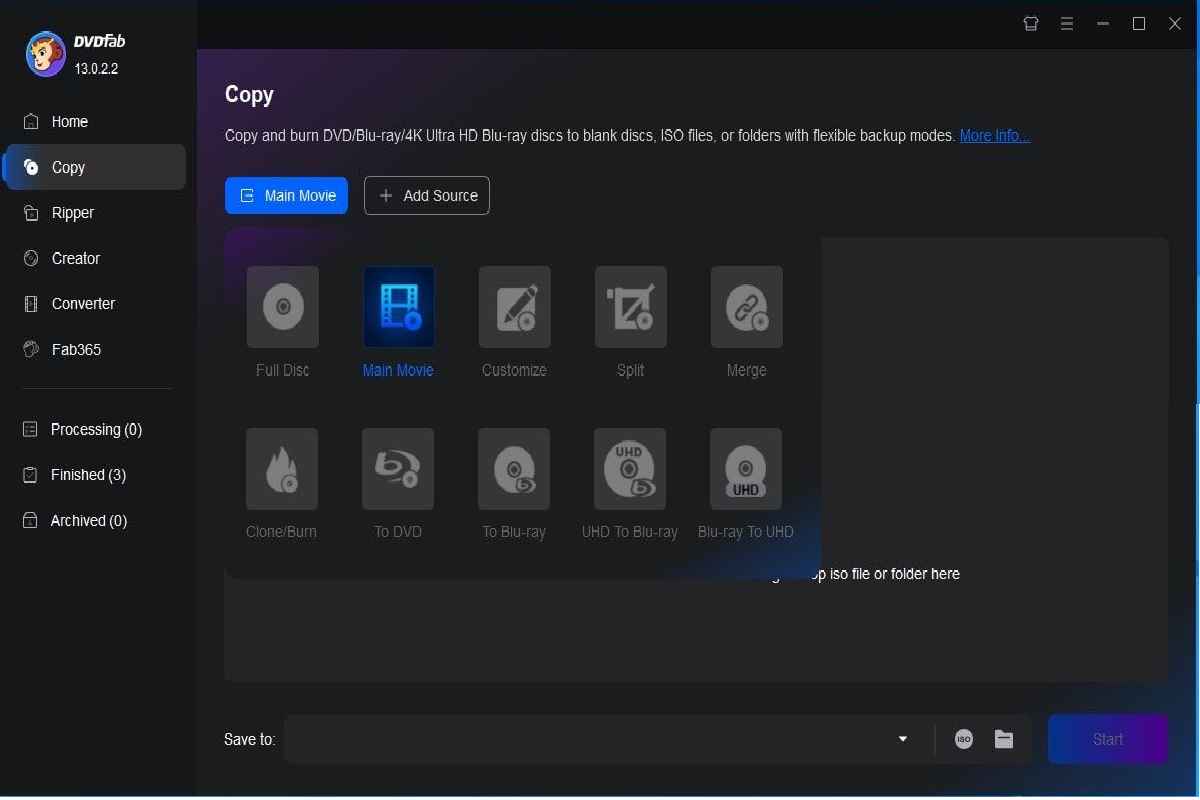Click the DVDFab monkey logo

(x=45, y=54)
